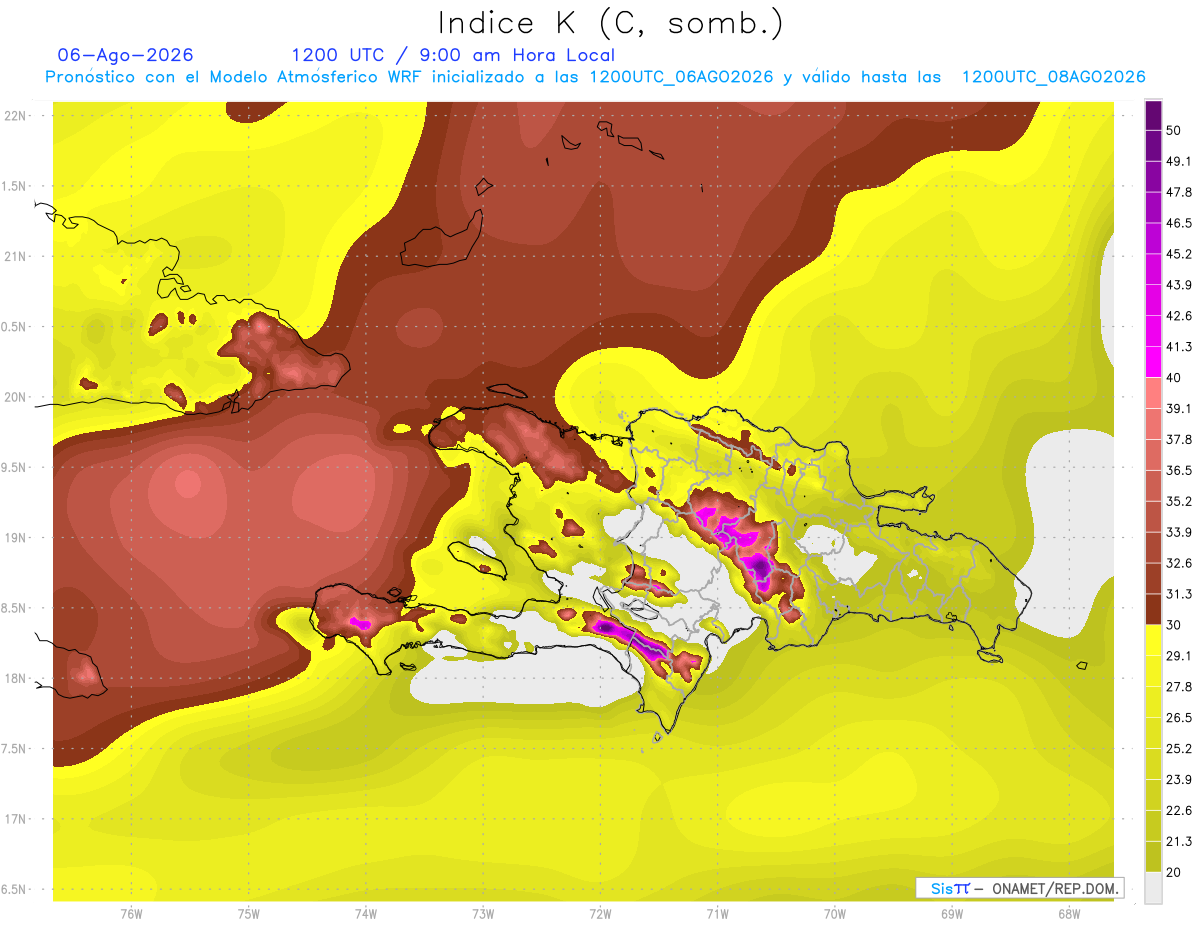Click the legend value '33.9'

coord(1179,532)
